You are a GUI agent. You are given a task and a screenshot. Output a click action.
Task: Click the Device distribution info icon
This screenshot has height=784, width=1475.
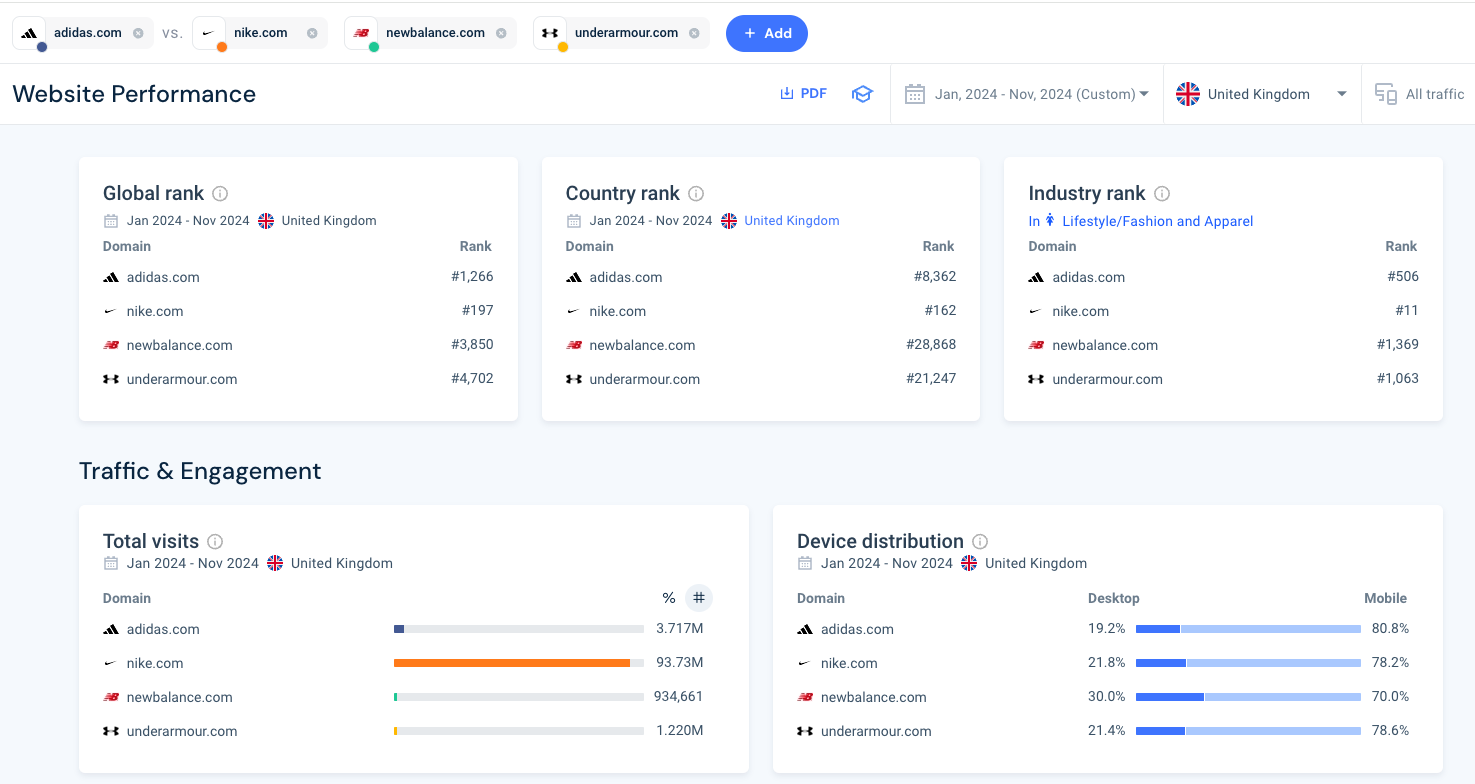point(980,542)
